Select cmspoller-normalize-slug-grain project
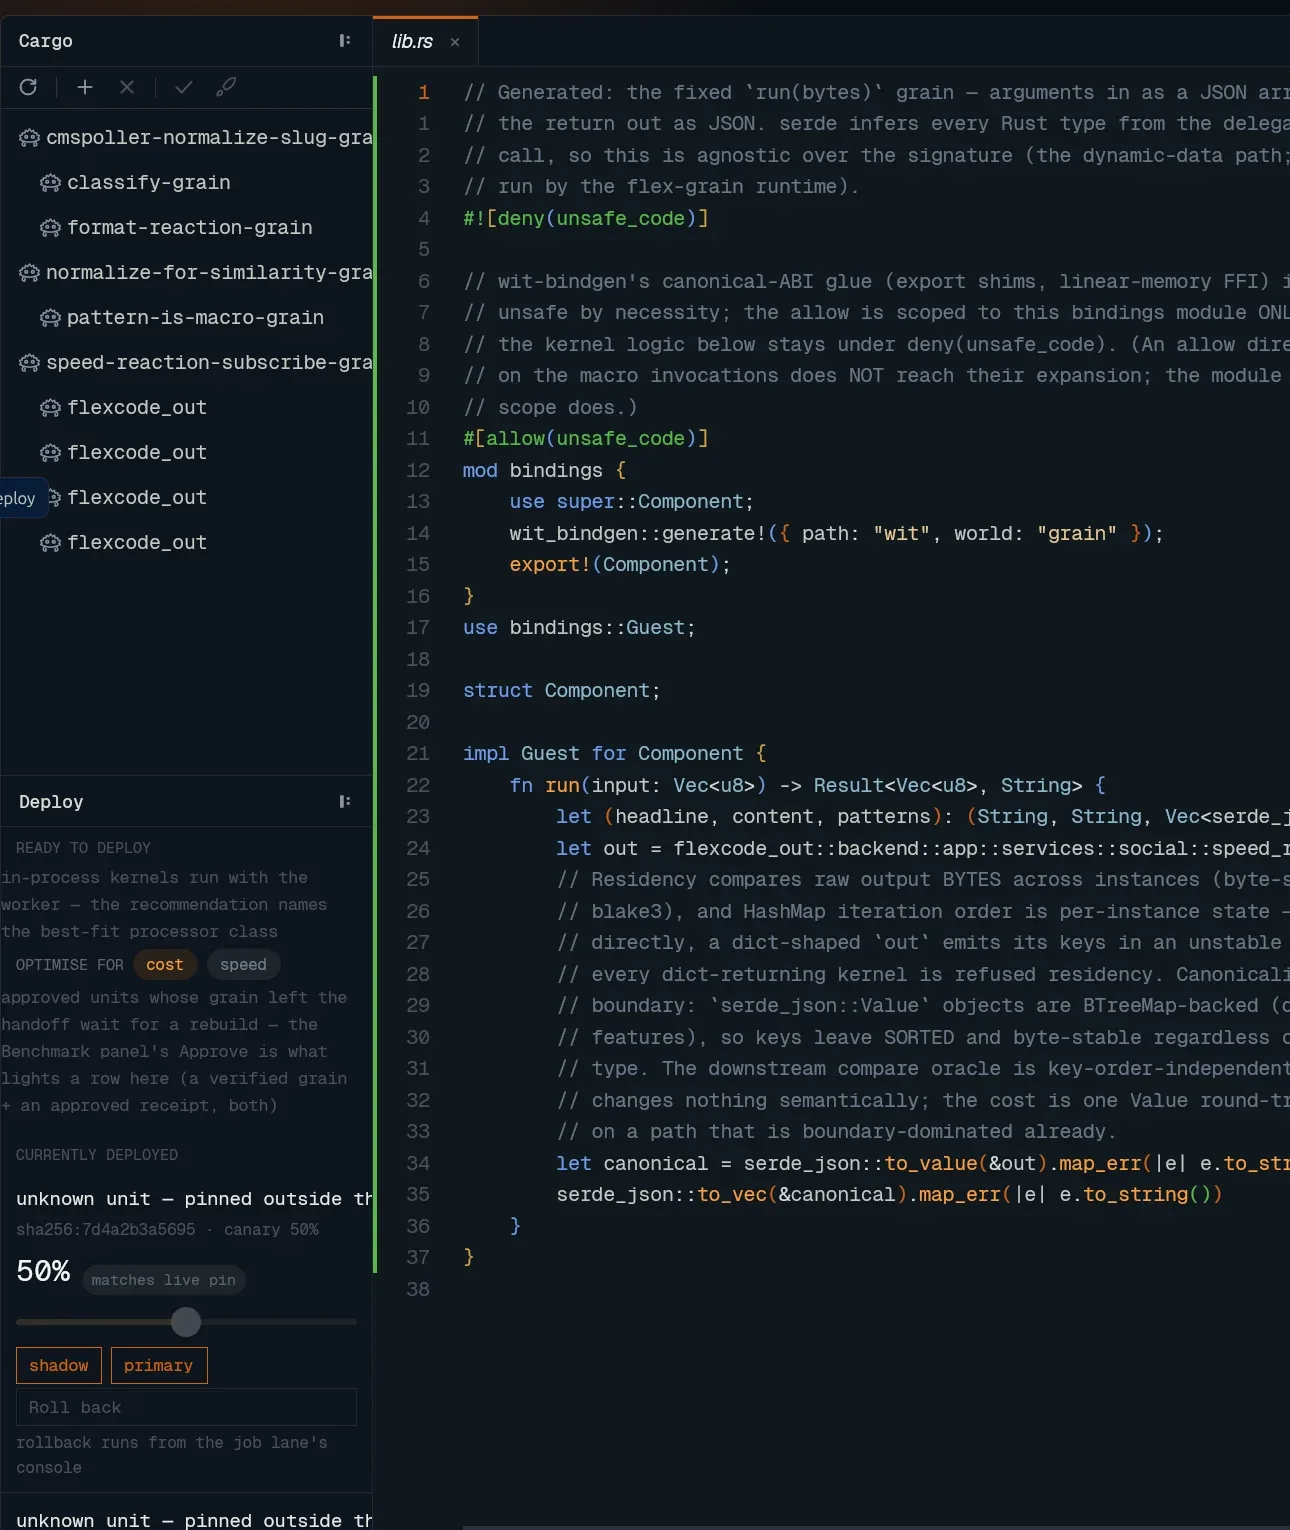The width and height of the screenshot is (1290, 1530). pos(187,138)
